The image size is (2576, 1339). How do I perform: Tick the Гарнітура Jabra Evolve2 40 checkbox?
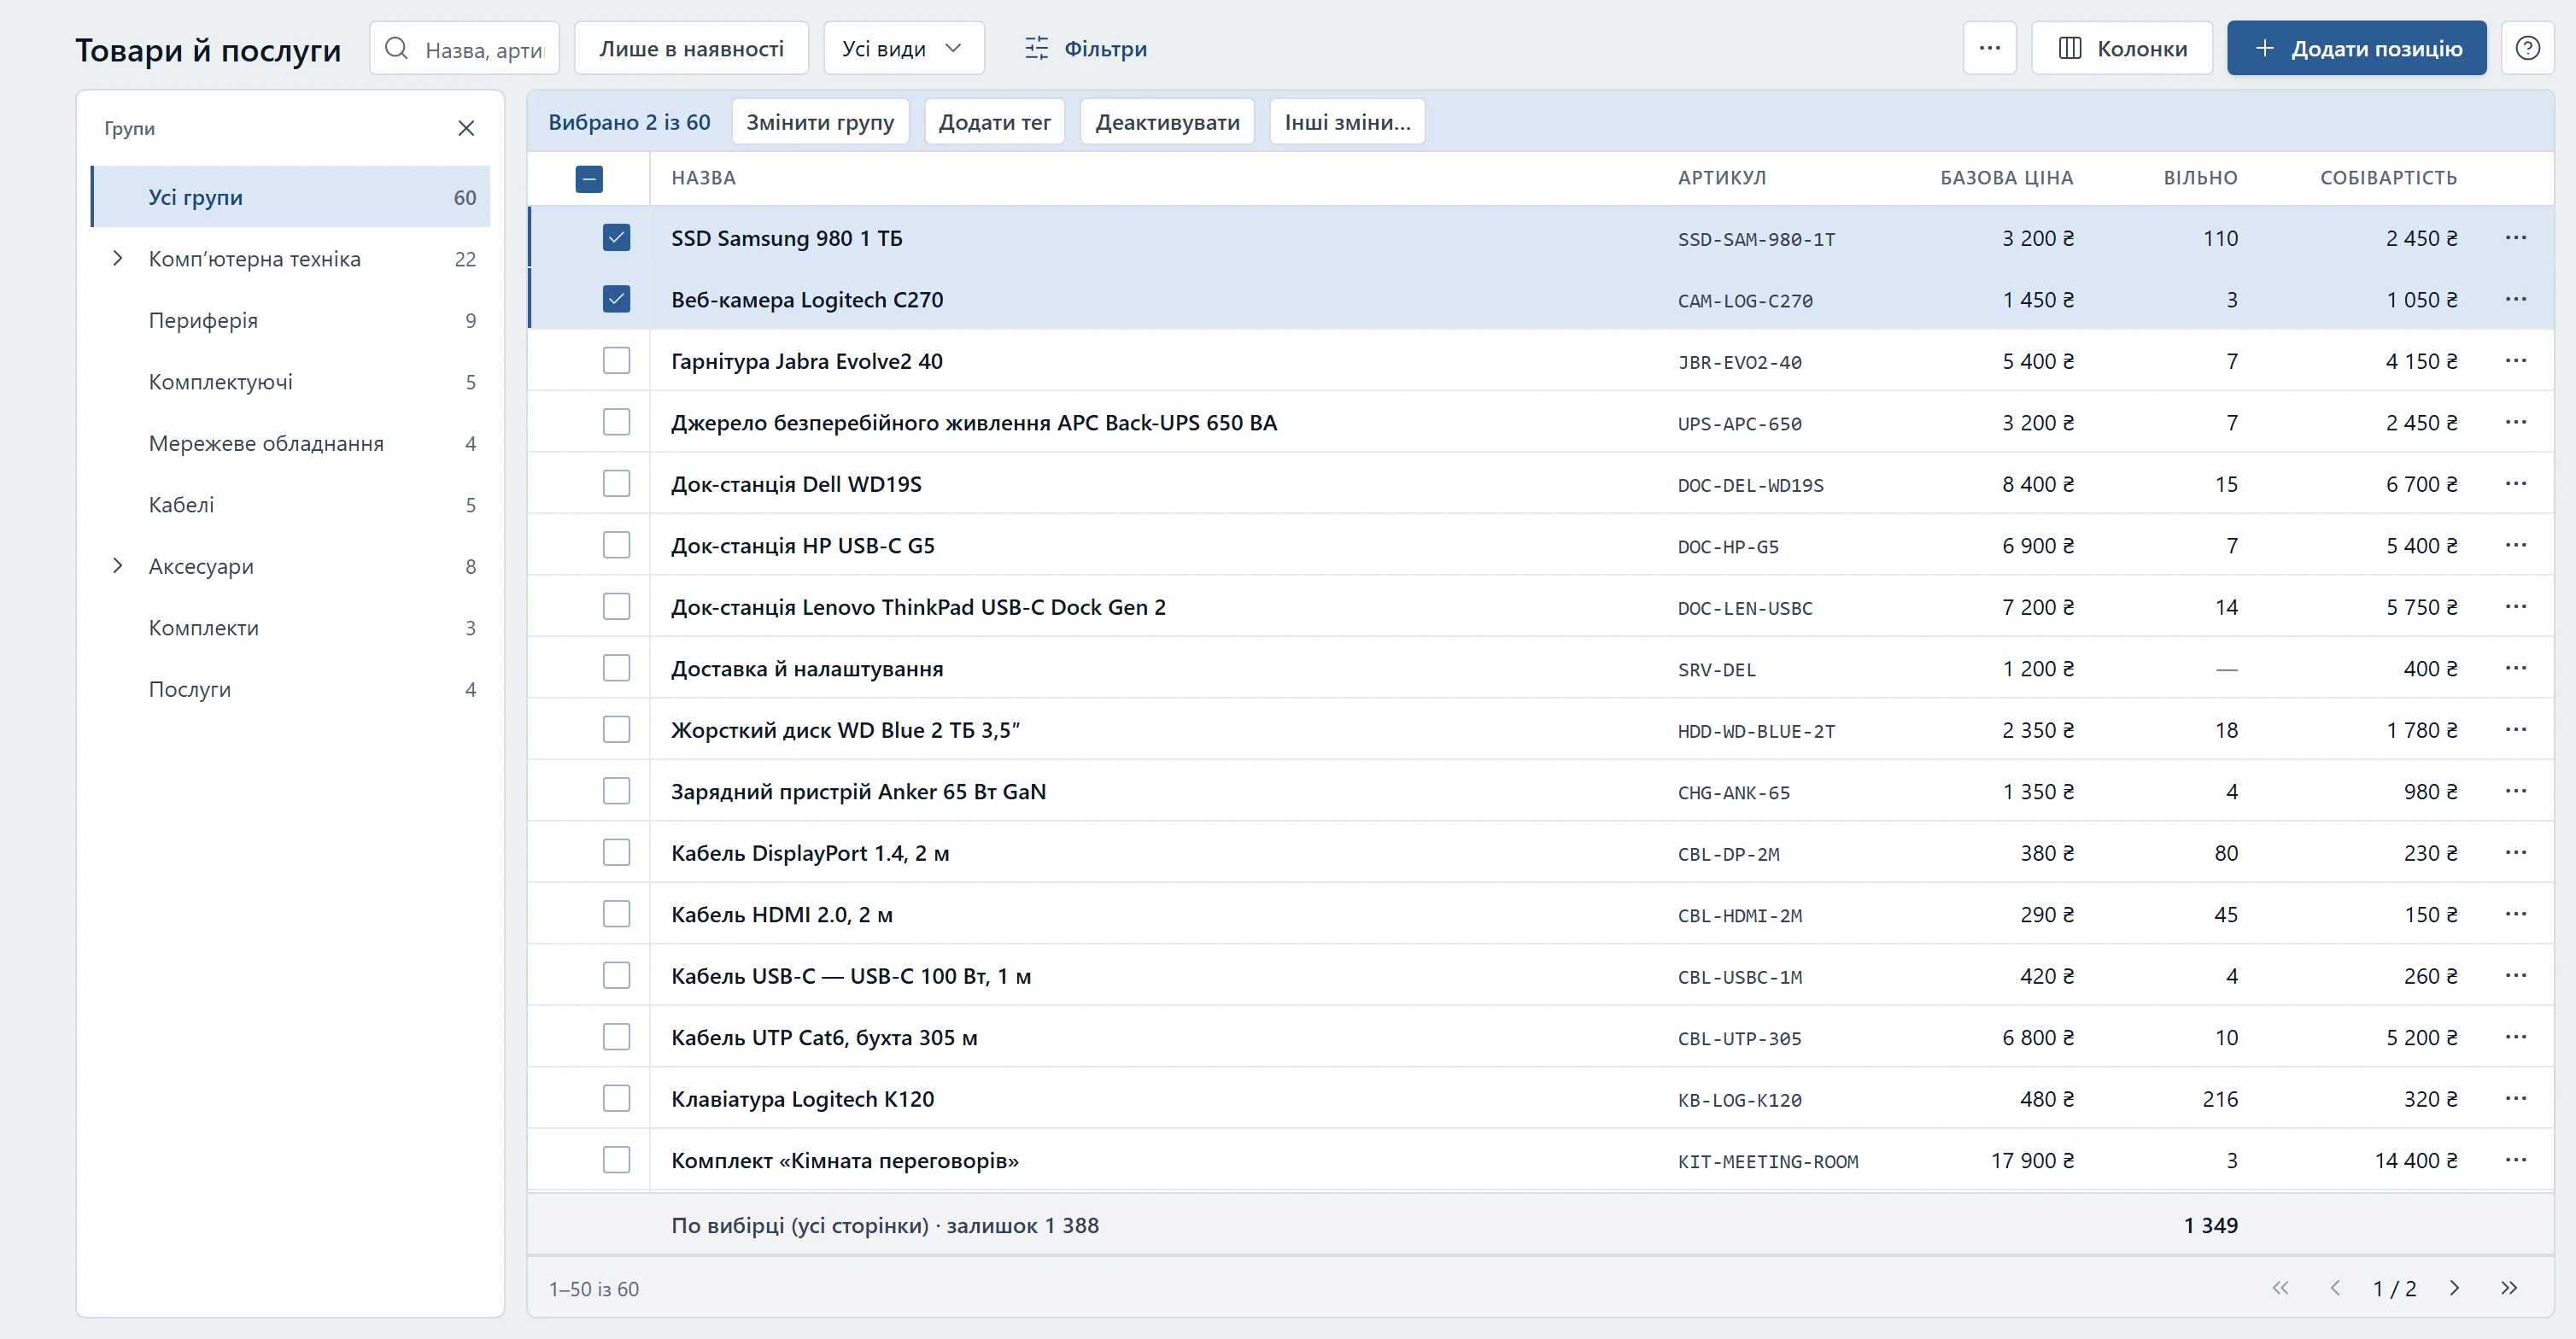point(617,361)
